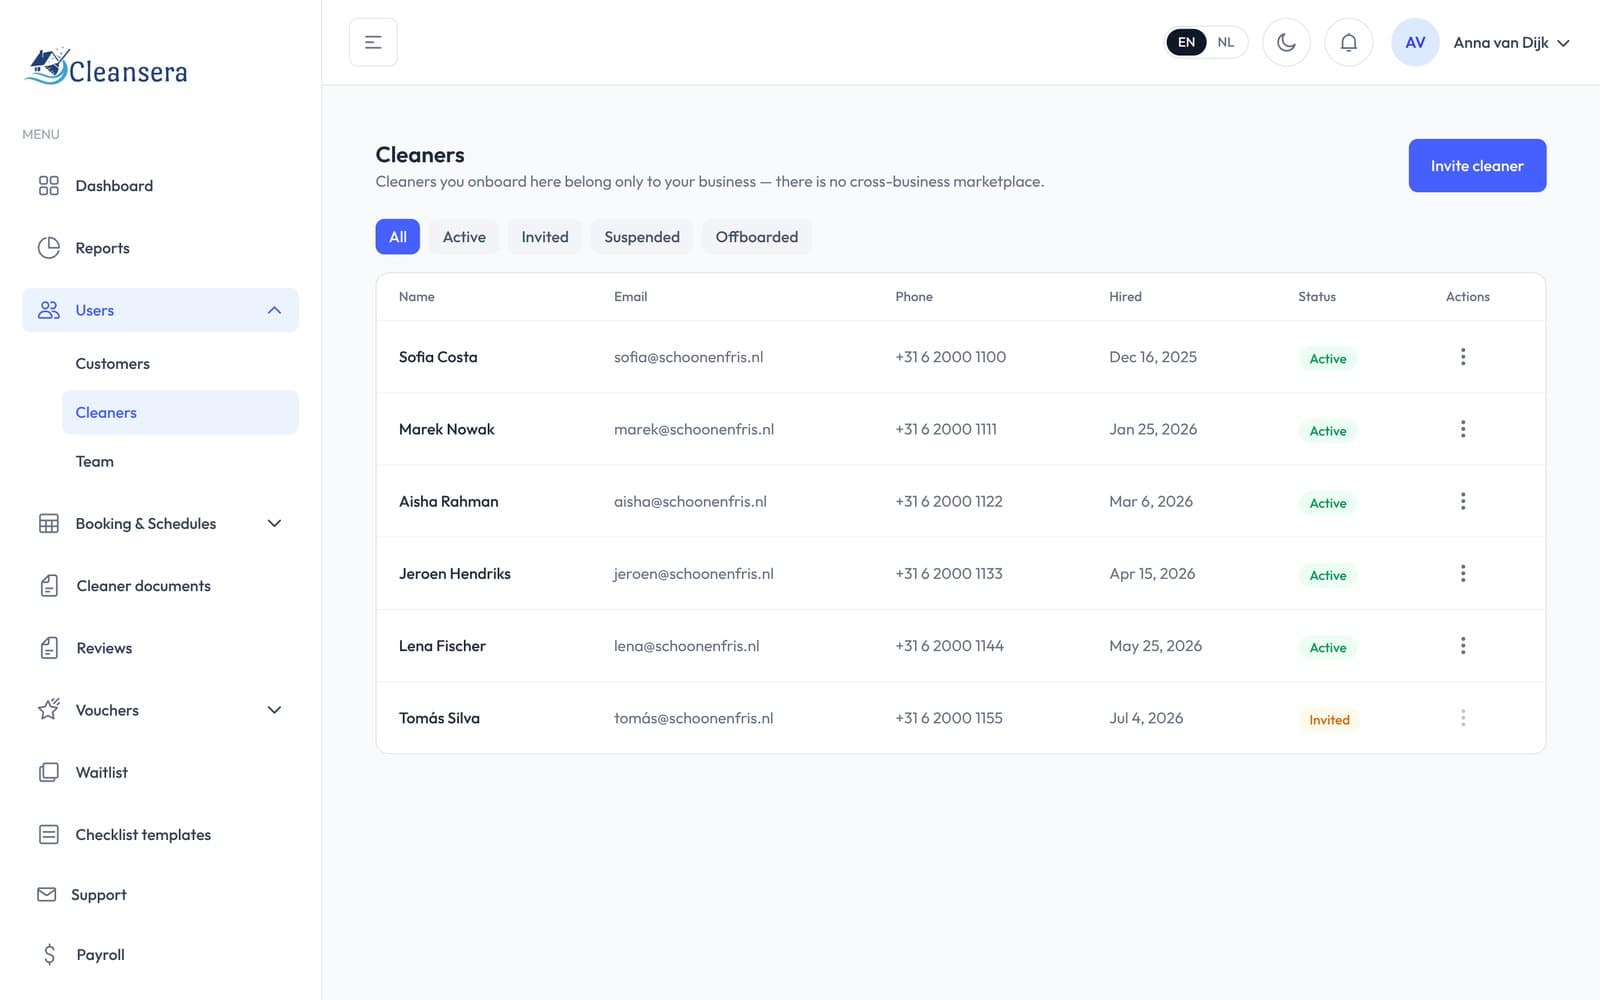Open the Team submenu item

coord(180,461)
